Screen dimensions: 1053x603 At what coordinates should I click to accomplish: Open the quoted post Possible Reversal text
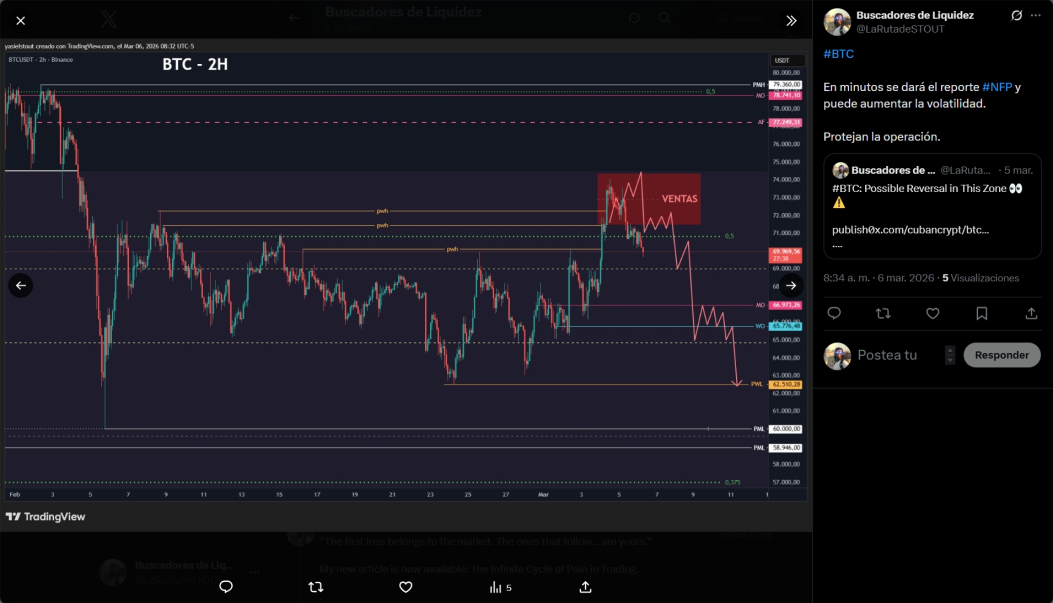point(927,189)
